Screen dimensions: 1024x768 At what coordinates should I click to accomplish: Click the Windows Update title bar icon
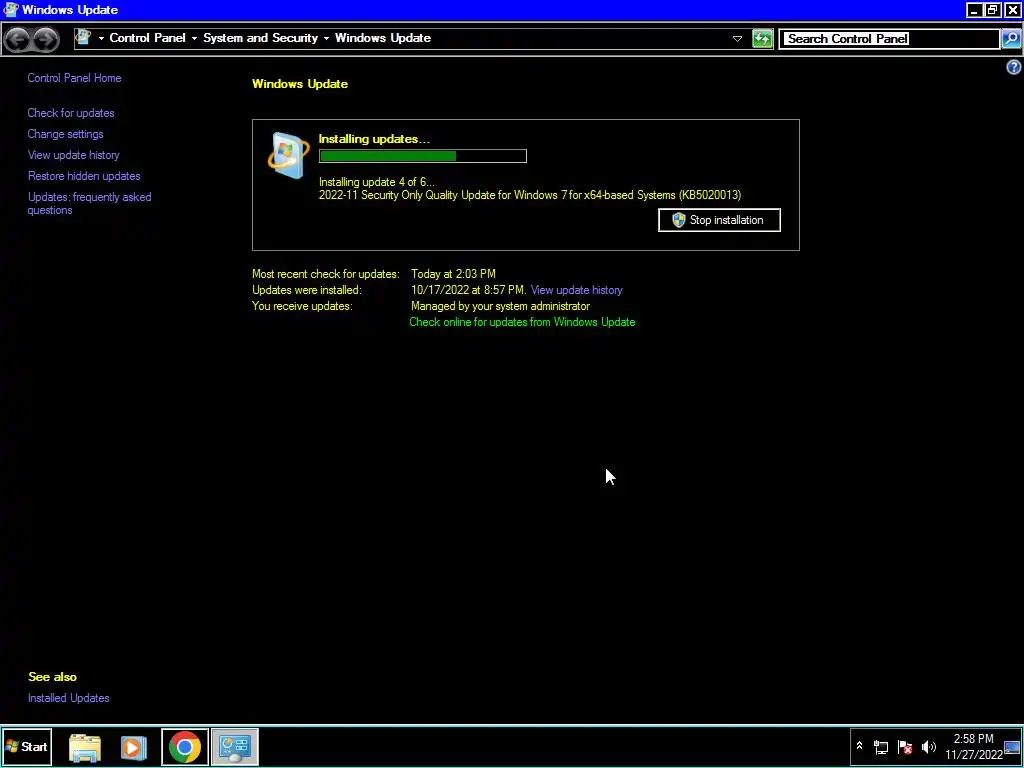10,10
